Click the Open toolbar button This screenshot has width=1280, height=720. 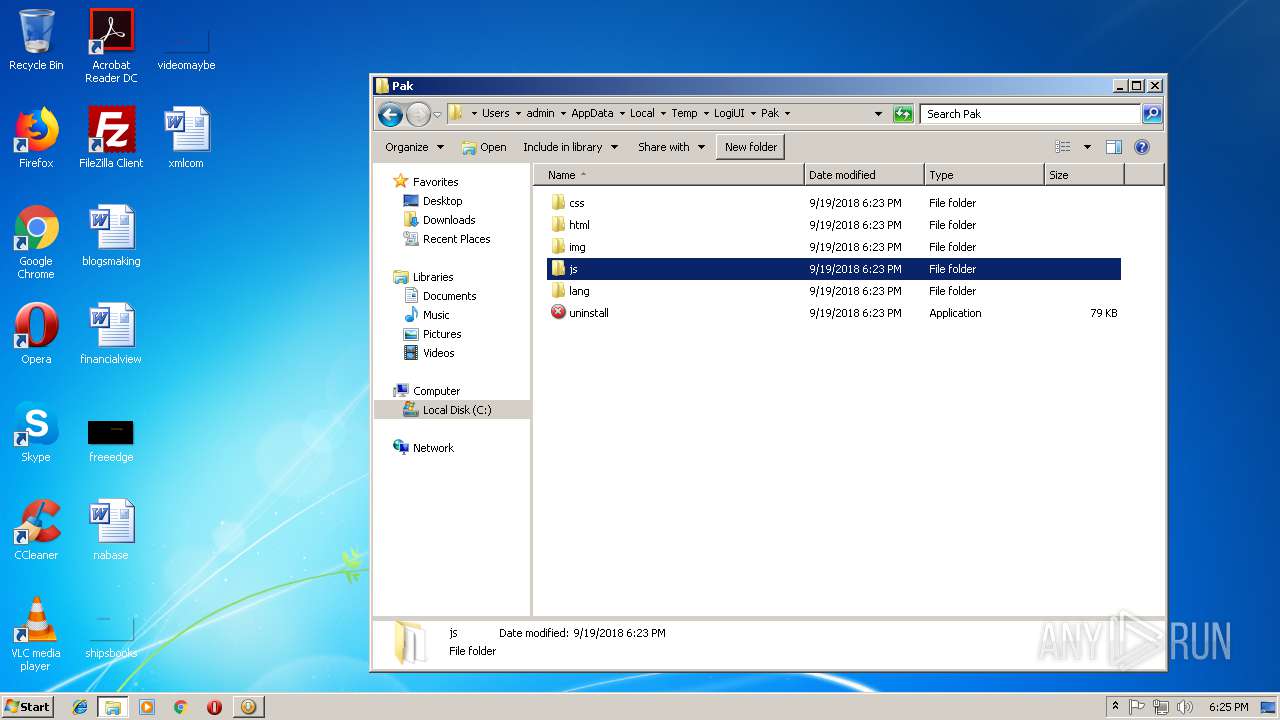click(x=484, y=147)
